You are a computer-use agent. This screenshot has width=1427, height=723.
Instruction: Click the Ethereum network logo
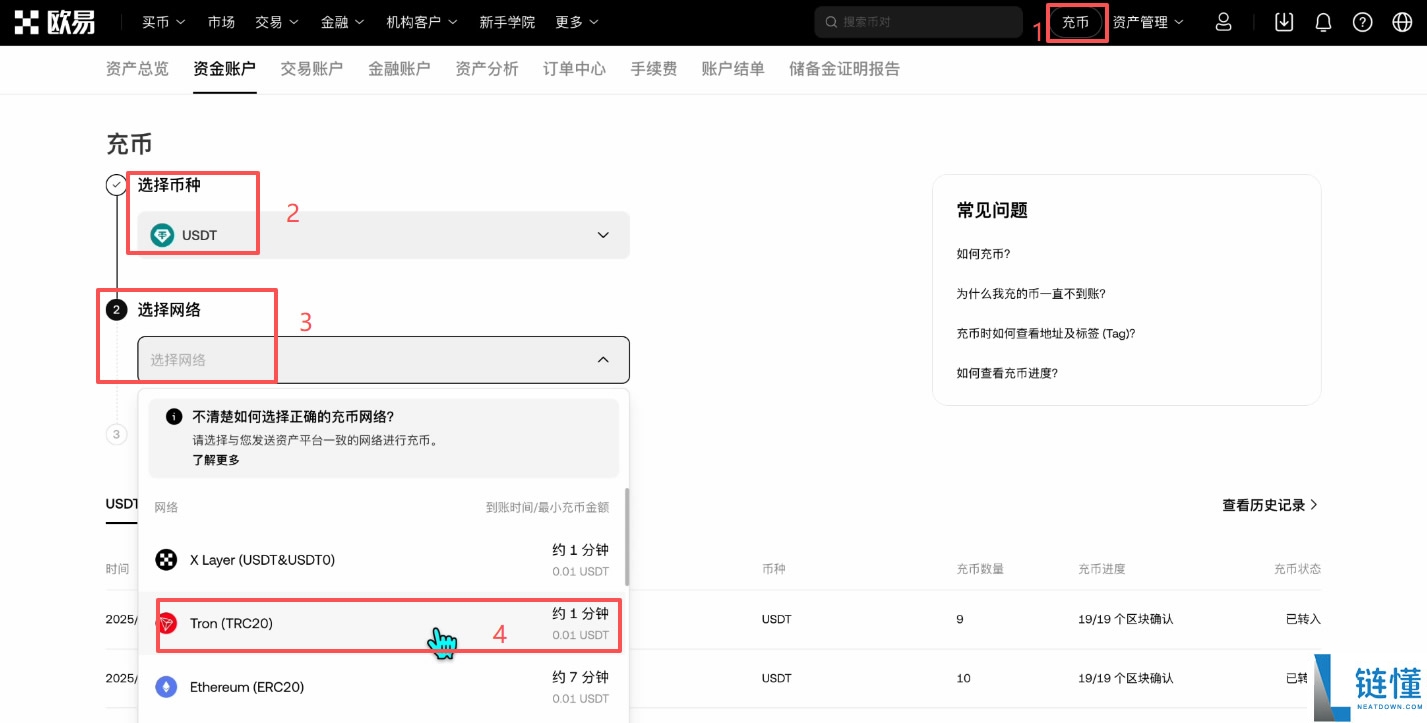pos(166,687)
